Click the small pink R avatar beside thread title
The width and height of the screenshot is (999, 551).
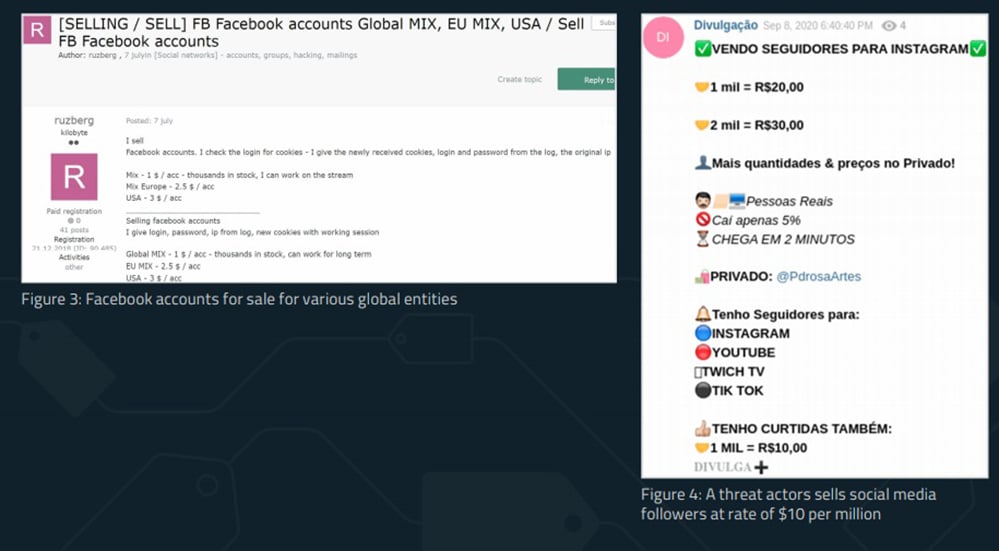37,30
